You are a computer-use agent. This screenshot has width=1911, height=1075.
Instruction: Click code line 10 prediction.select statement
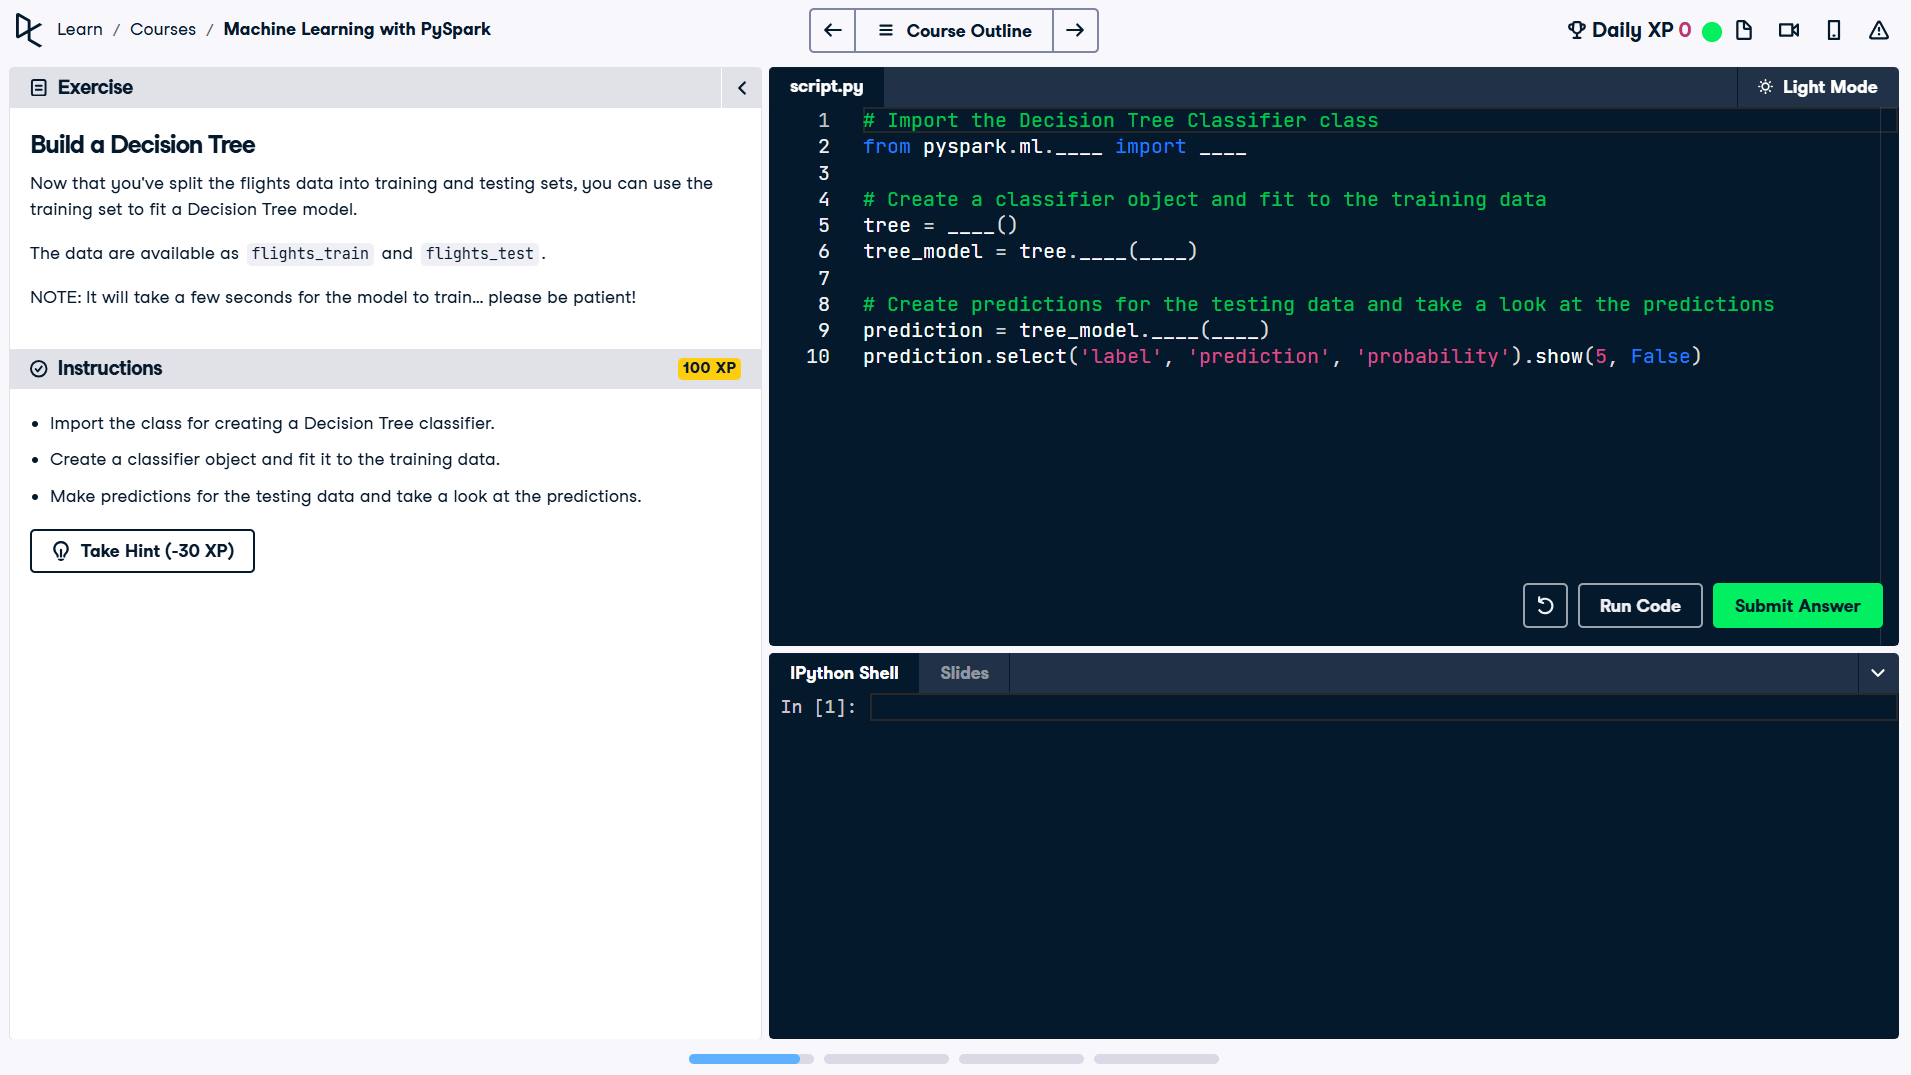[1282, 357]
